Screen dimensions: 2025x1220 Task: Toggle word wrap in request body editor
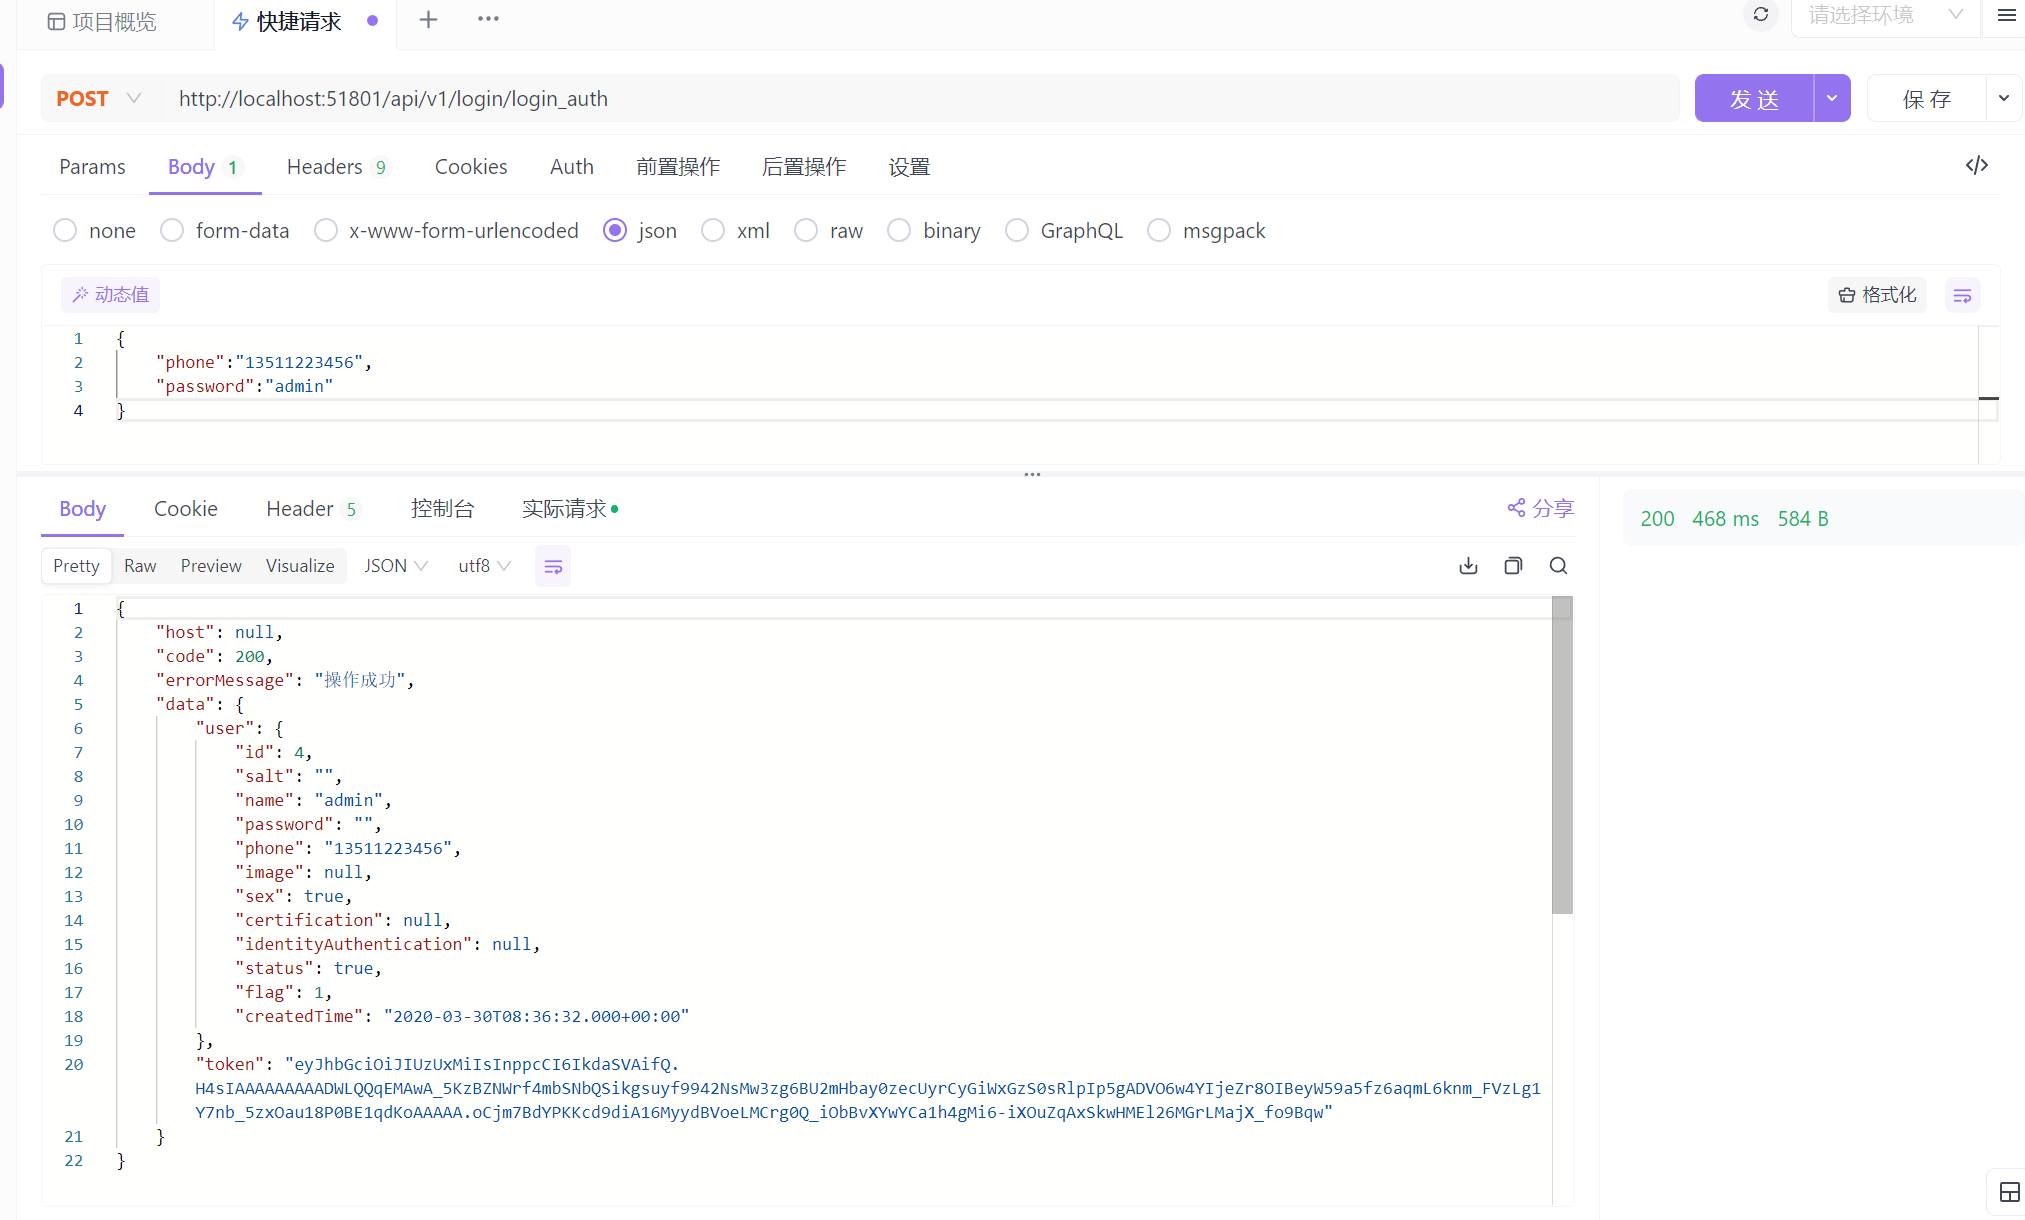pos(1962,295)
